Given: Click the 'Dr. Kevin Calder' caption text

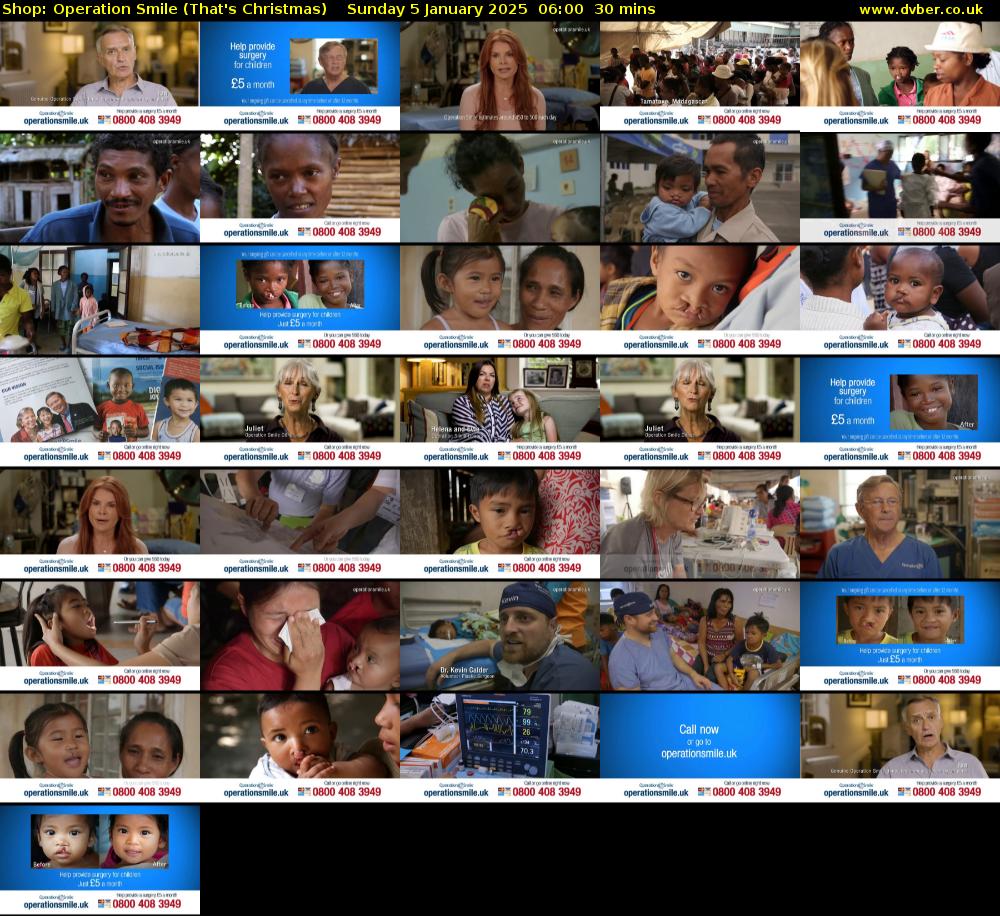Looking at the screenshot, I should tap(464, 670).
